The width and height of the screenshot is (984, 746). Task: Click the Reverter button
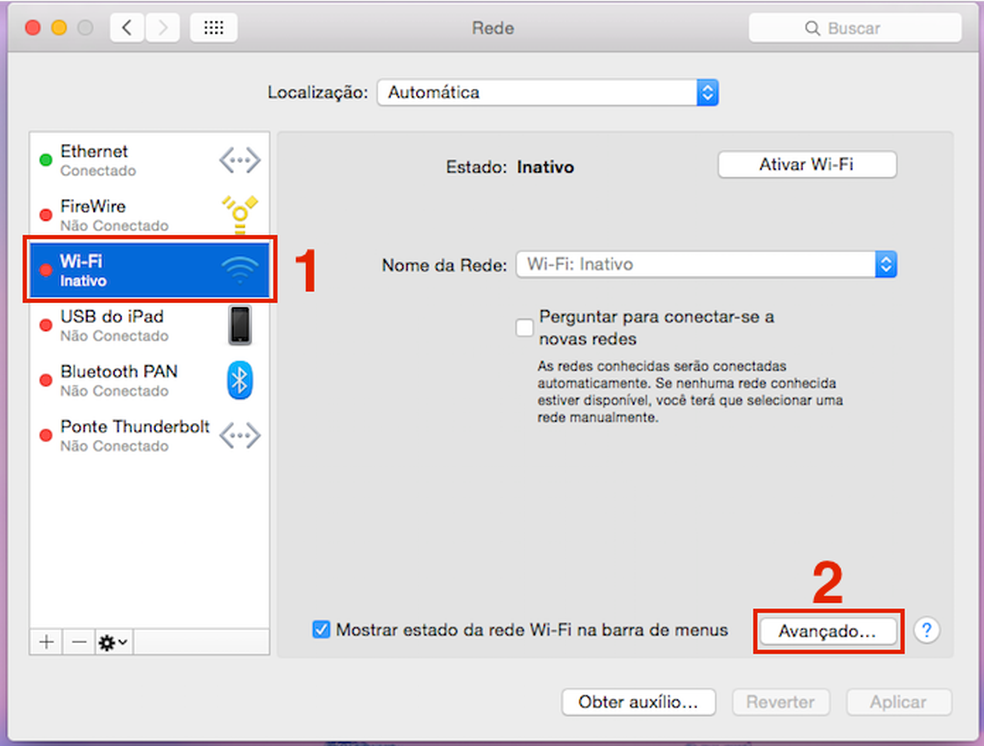pyautogui.click(x=781, y=702)
